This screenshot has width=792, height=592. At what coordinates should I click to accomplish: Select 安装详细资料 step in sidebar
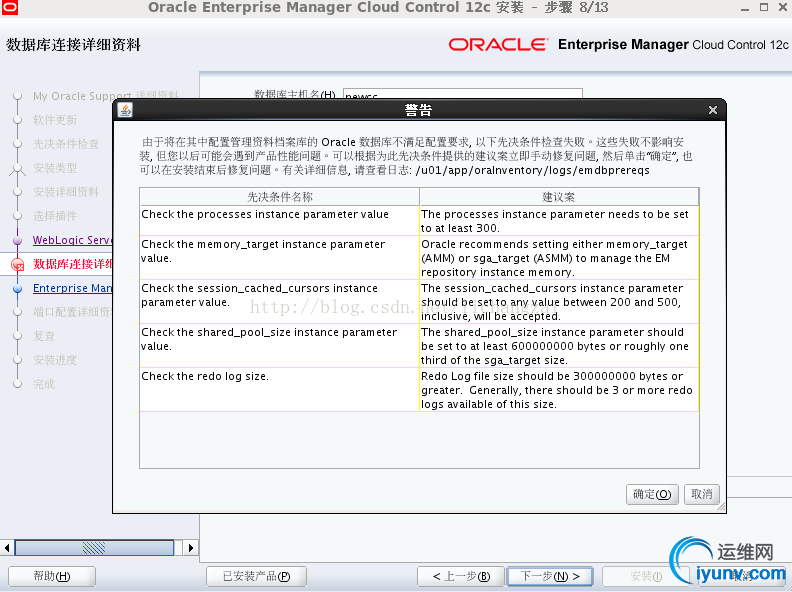coord(66,192)
